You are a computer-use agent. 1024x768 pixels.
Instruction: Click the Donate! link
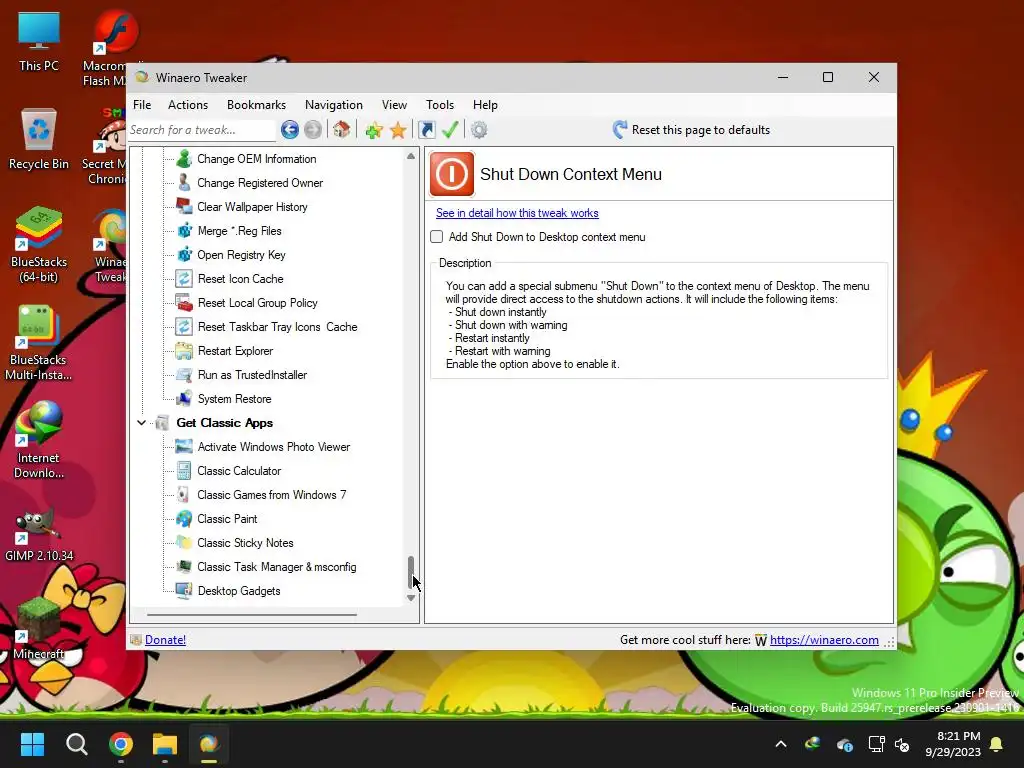[x=165, y=640]
